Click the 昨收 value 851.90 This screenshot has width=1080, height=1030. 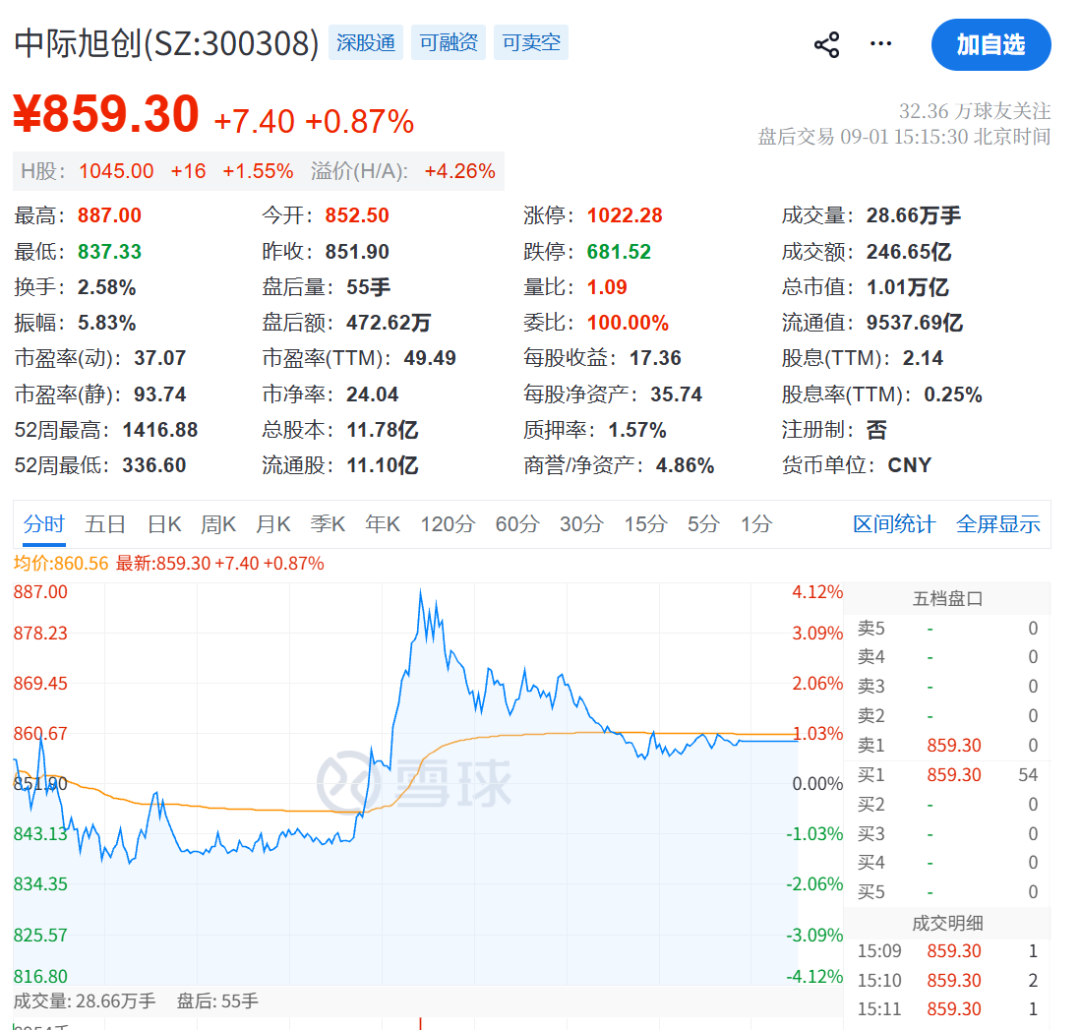tap(357, 251)
